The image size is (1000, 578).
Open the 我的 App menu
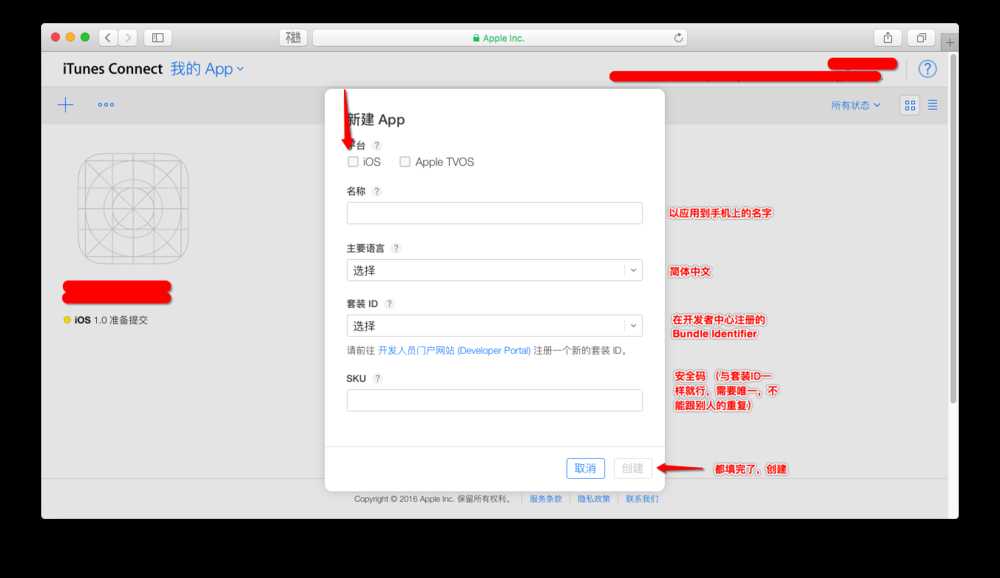tap(207, 69)
